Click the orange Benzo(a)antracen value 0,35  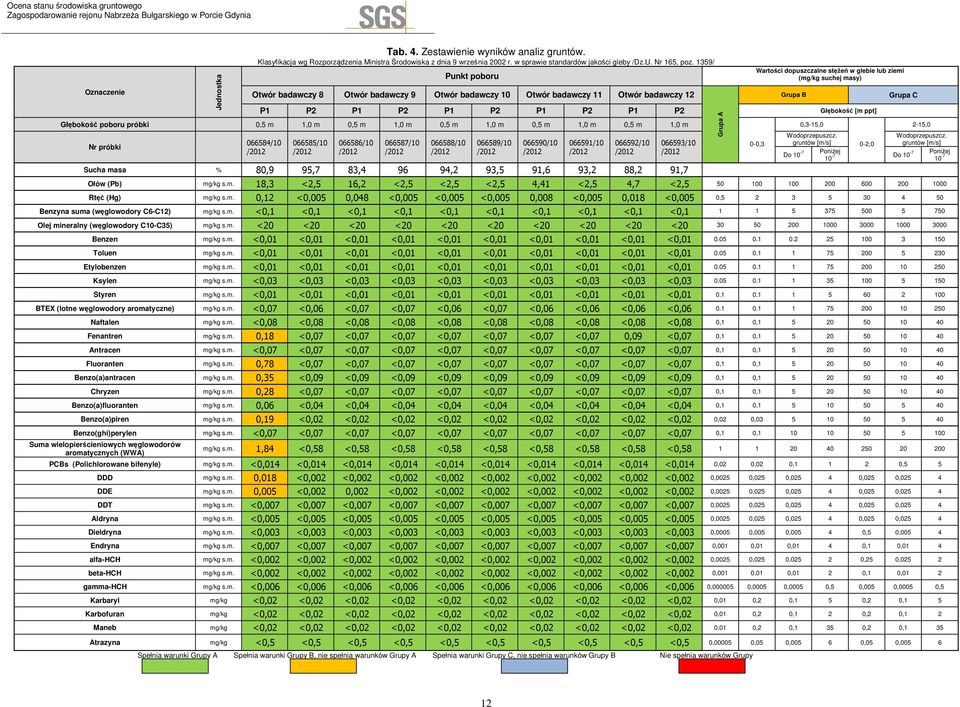pyautogui.click(x=264, y=378)
